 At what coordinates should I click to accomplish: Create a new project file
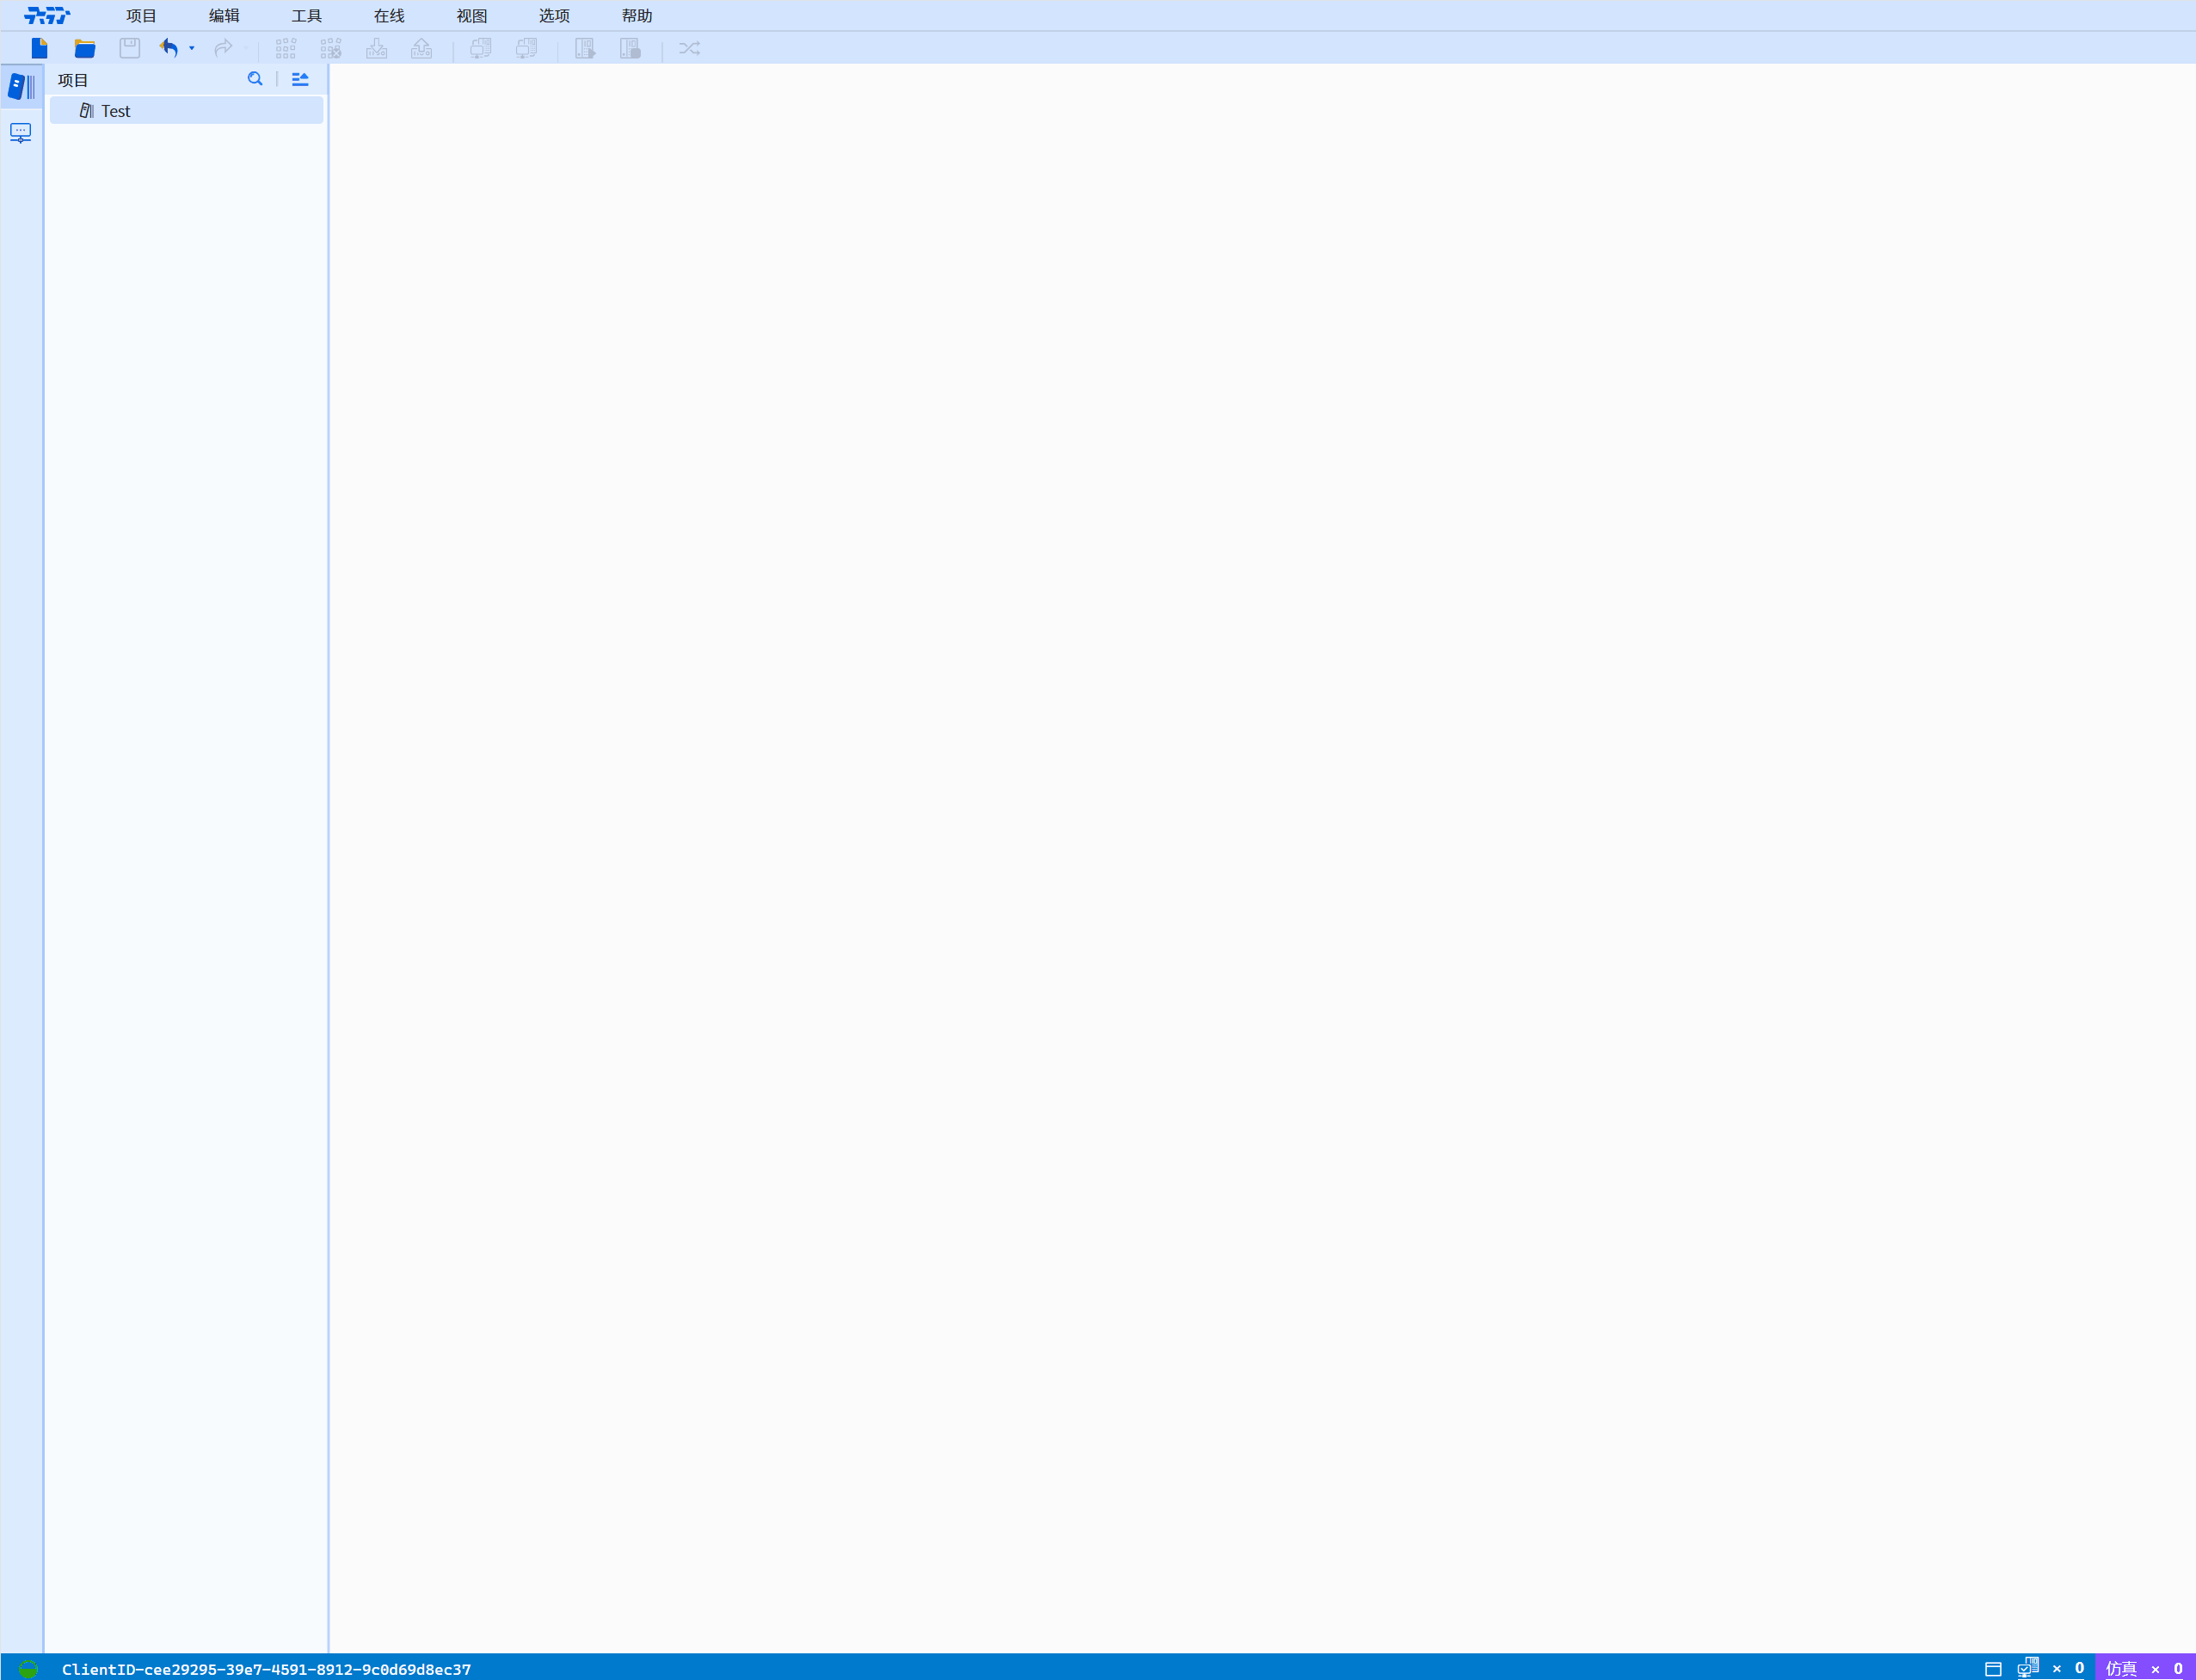pyautogui.click(x=39, y=48)
